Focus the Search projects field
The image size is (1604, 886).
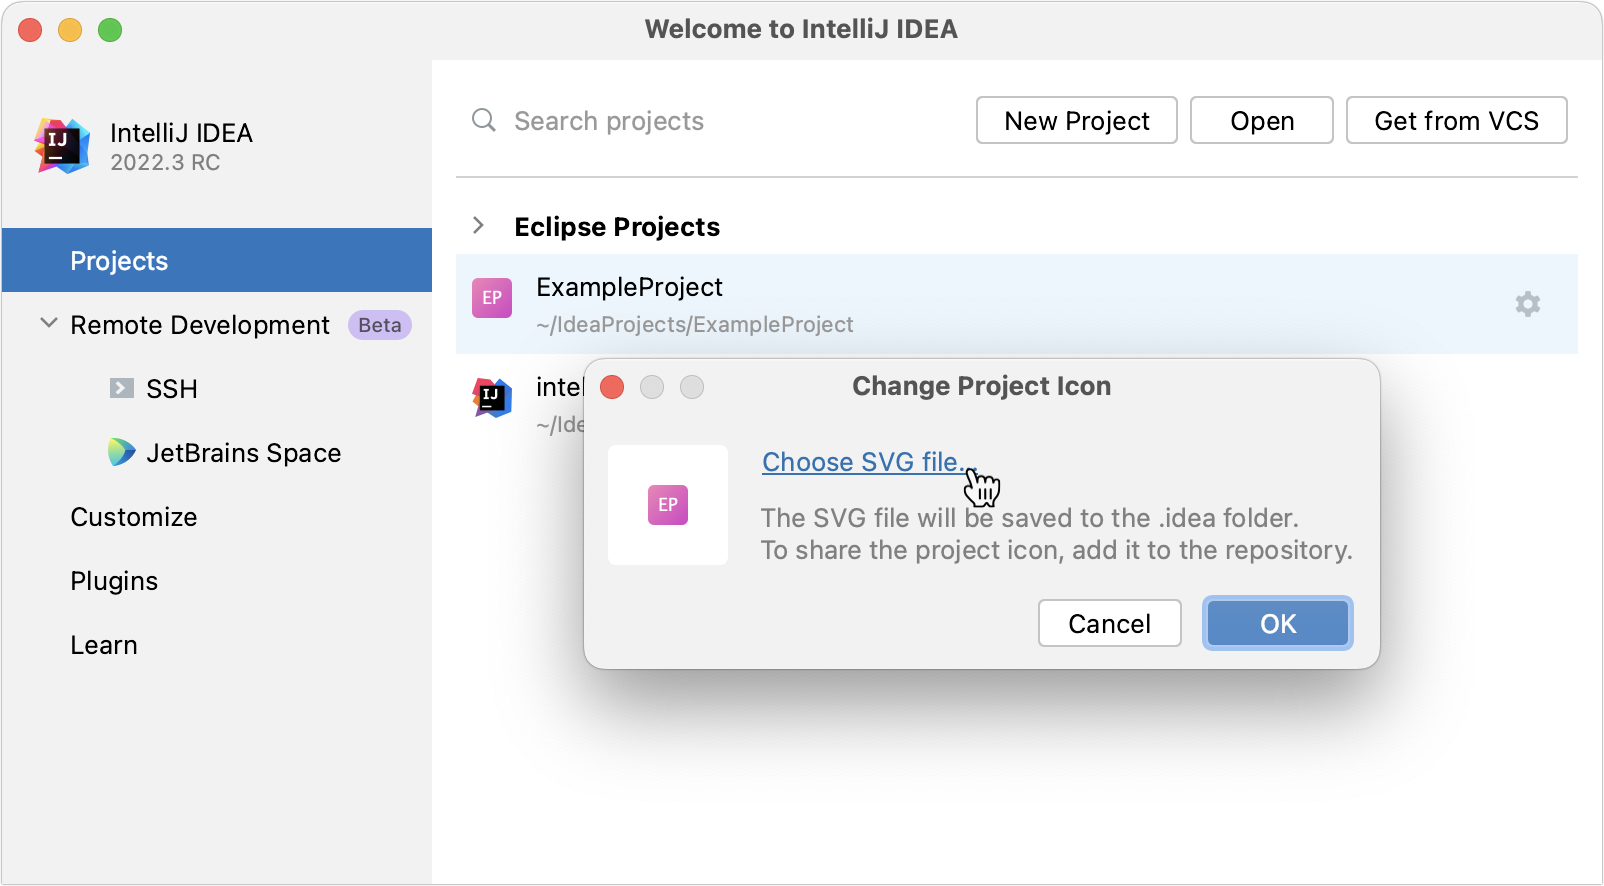[610, 121]
